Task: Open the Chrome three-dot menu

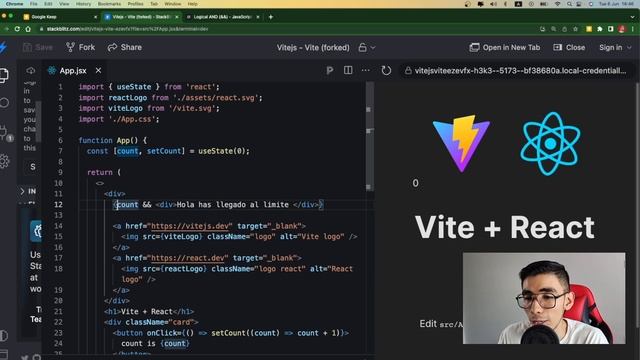Action: coord(633,29)
